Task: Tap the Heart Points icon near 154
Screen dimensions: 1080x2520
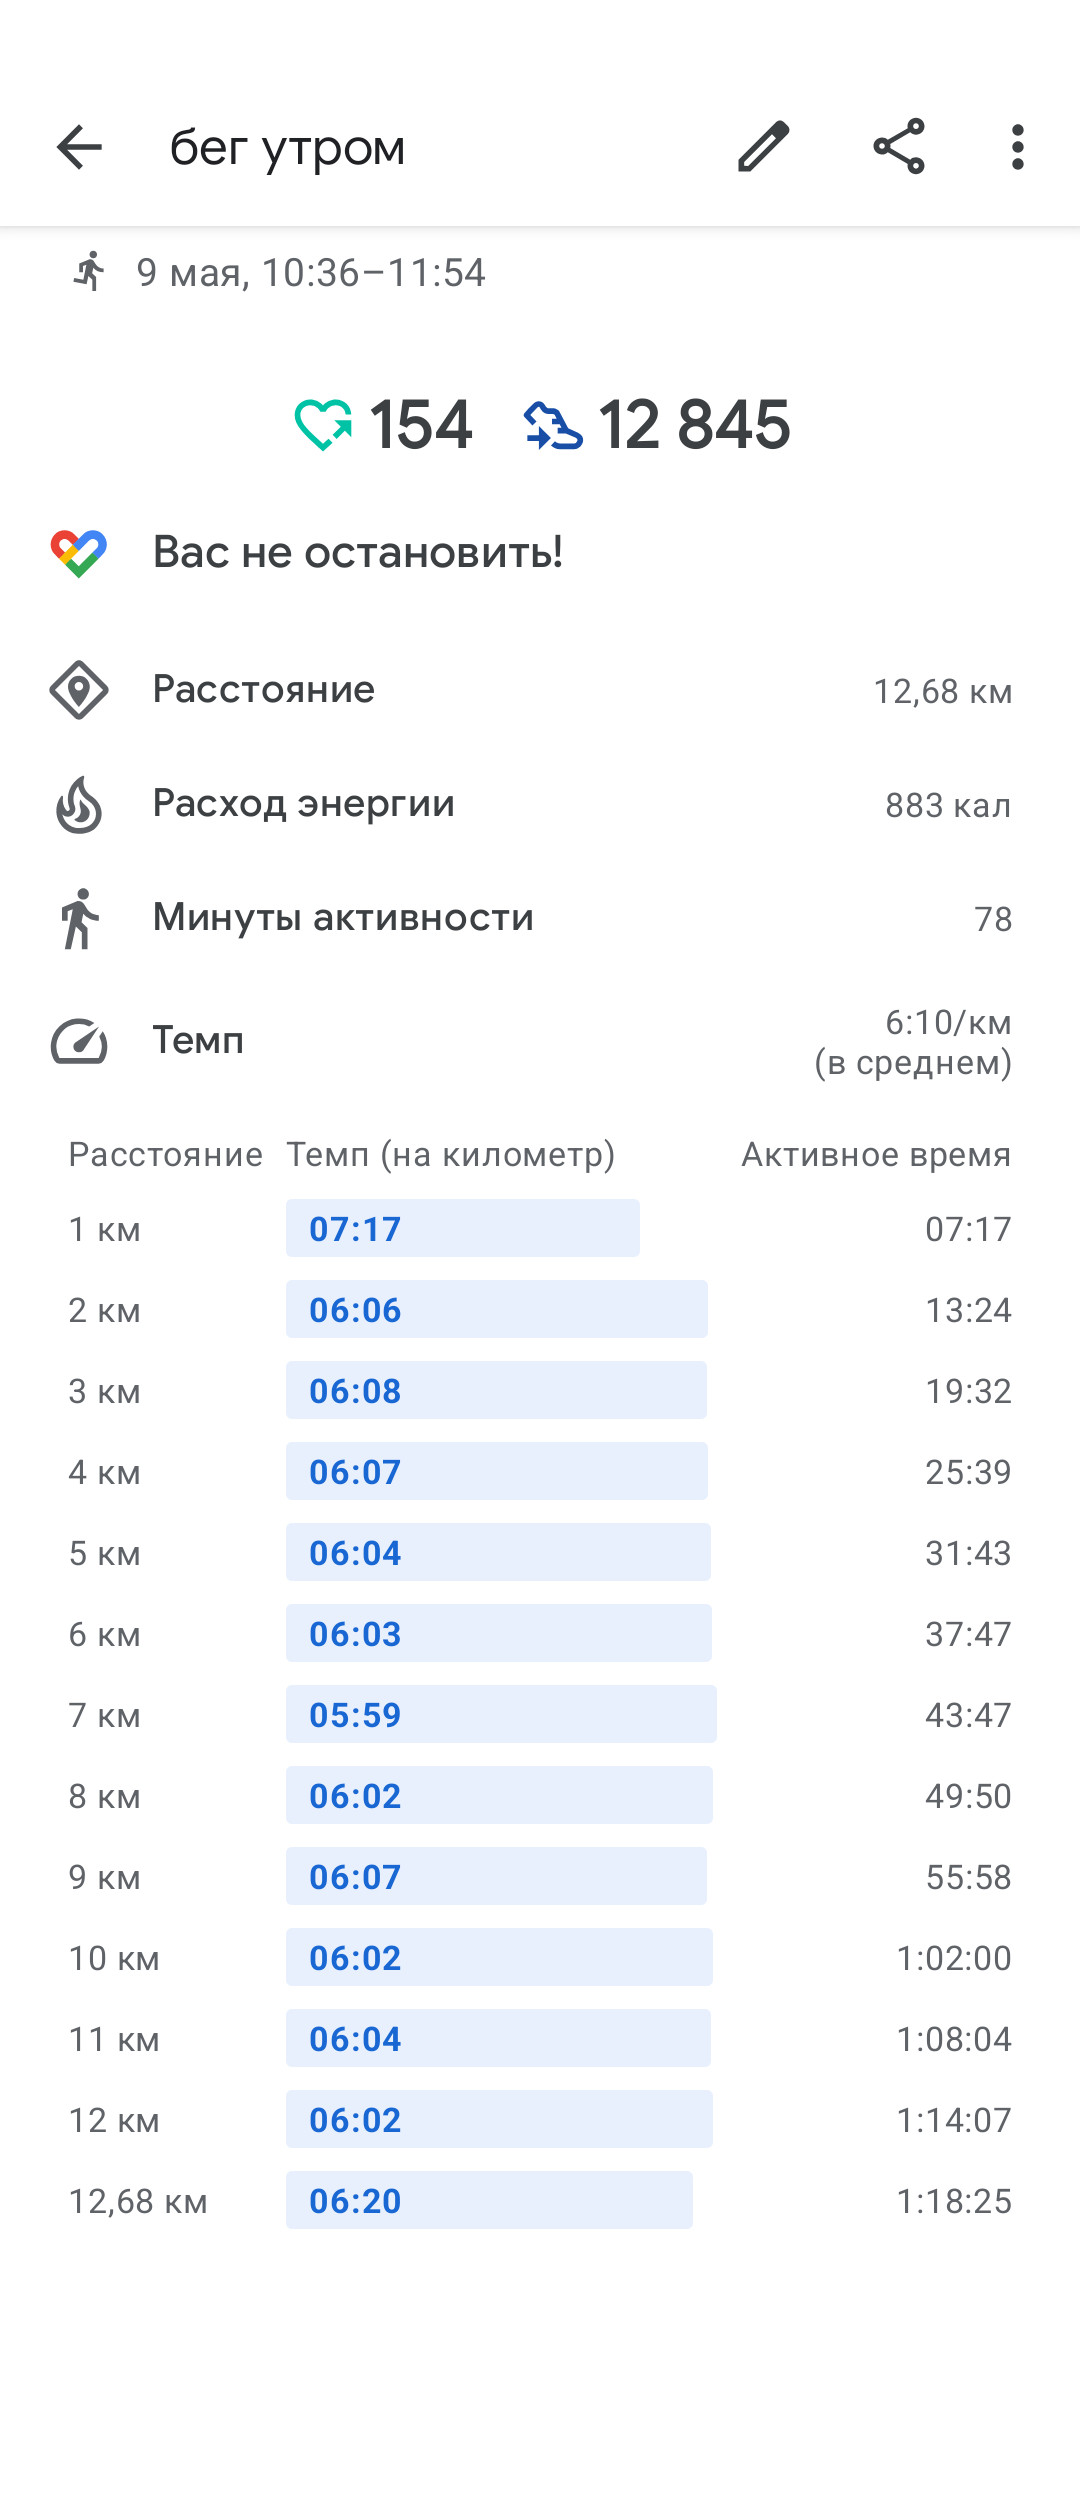Action: [323, 424]
